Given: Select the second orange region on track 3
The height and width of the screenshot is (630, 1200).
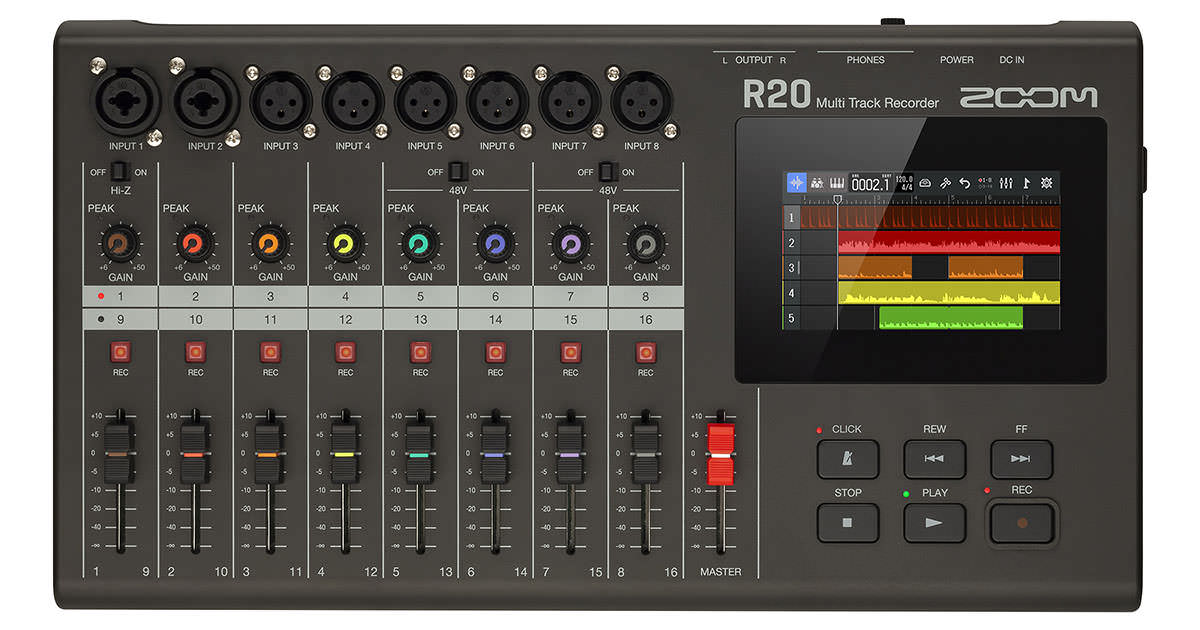Looking at the screenshot, I should point(985,268).
